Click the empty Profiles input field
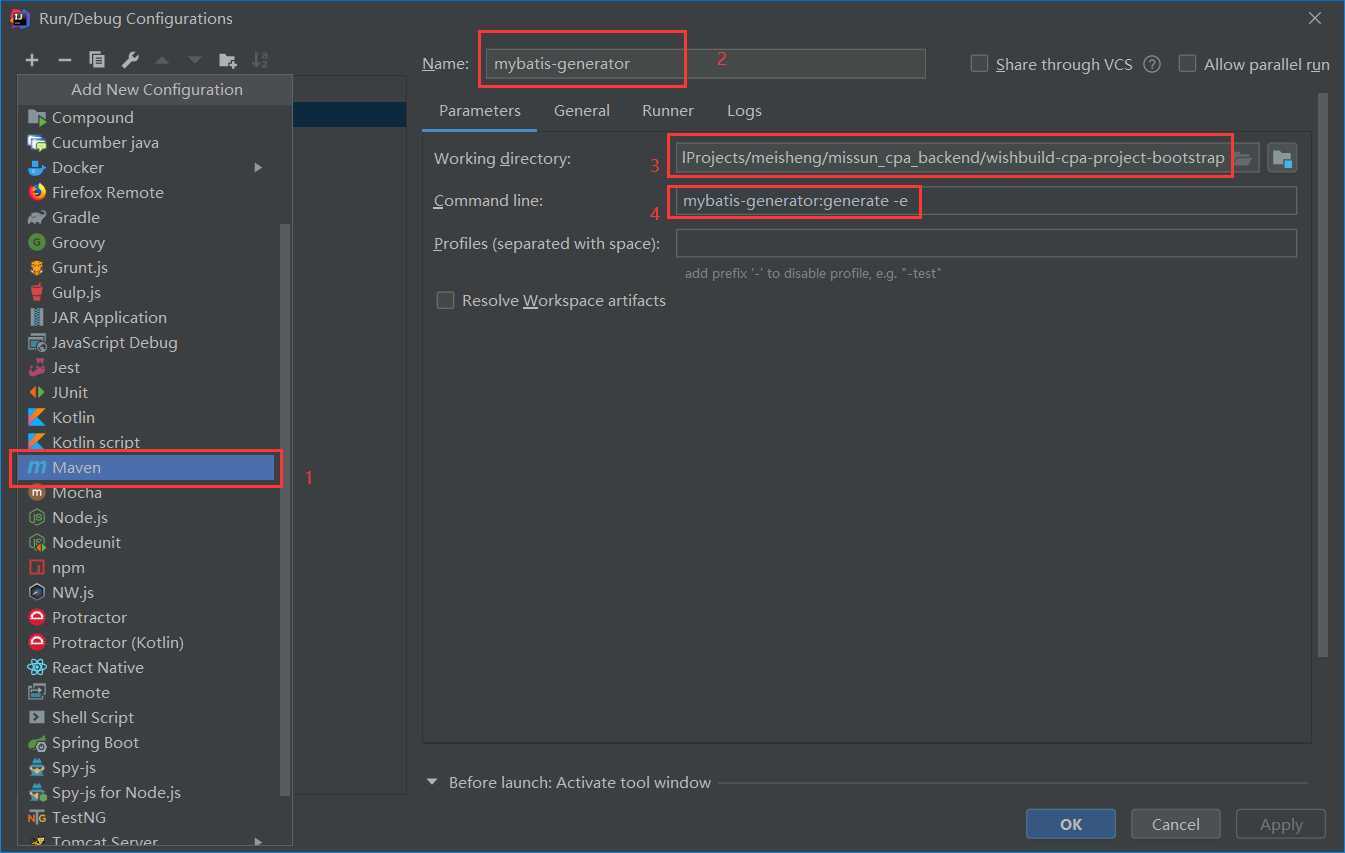 (x=986, y=243)
